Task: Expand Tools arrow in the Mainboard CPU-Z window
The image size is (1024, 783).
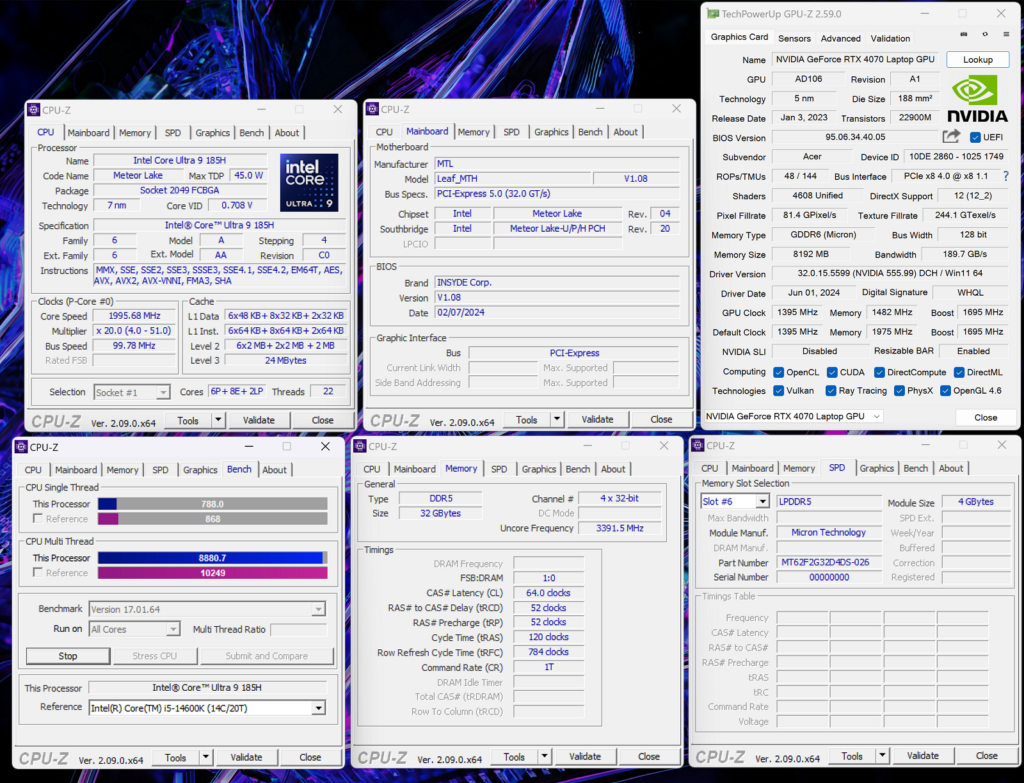Action: pyautogui.click(x=557, y=419)
